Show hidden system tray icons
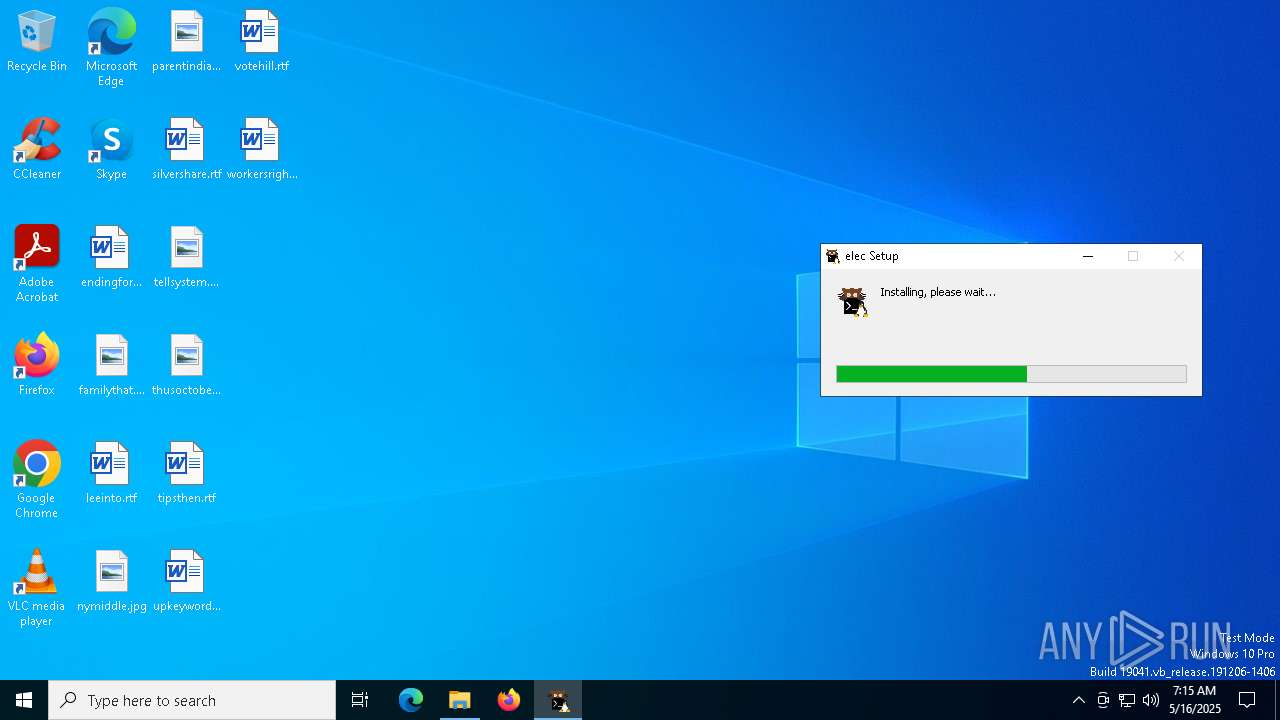1280x720 pixels. click(1078, 700)
